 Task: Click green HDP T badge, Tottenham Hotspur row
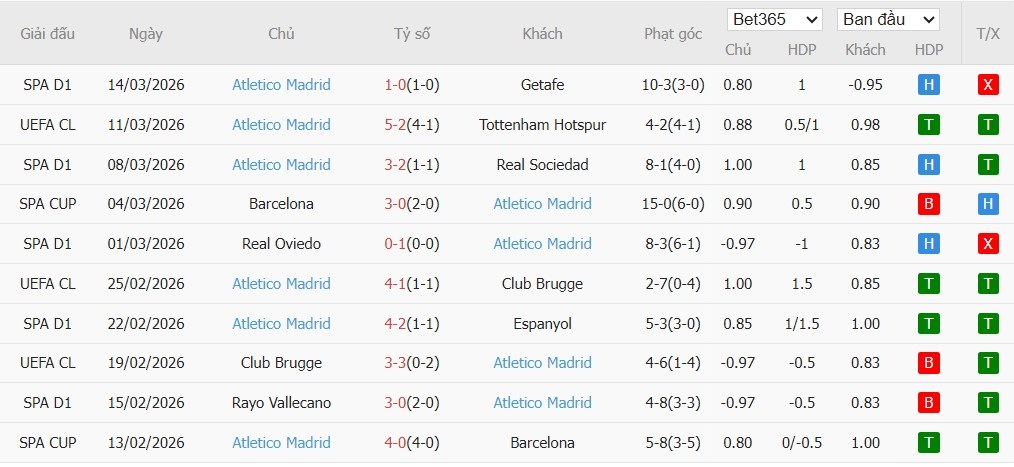(928, 125)
